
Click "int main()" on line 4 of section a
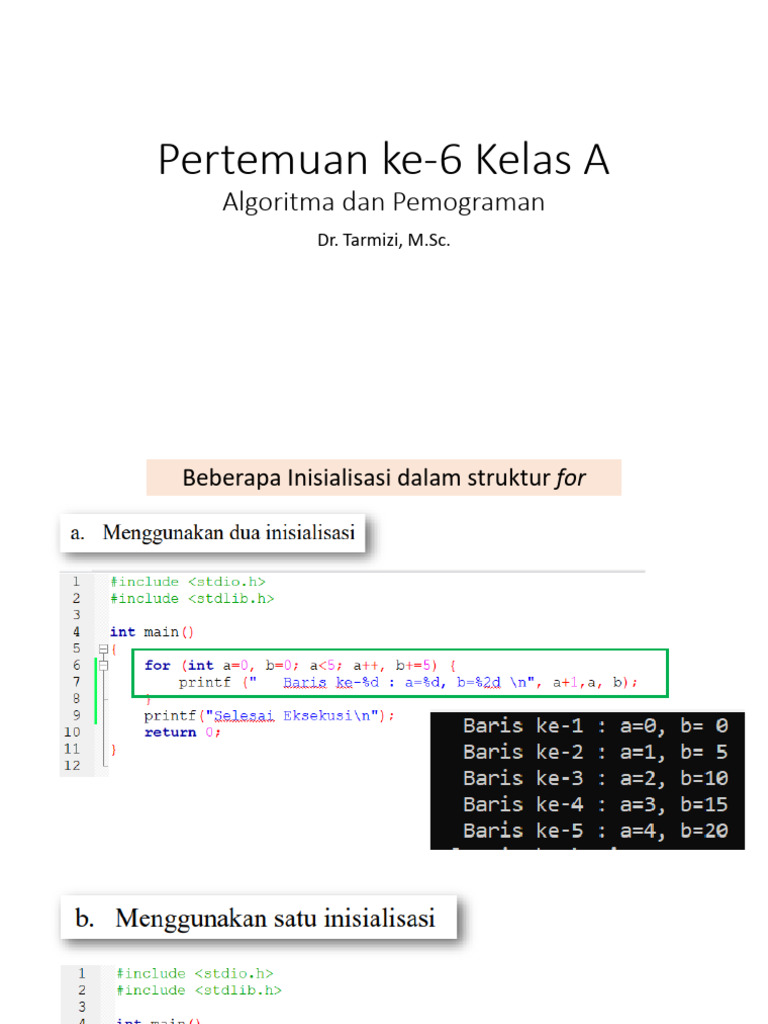(x=152, y=632)
